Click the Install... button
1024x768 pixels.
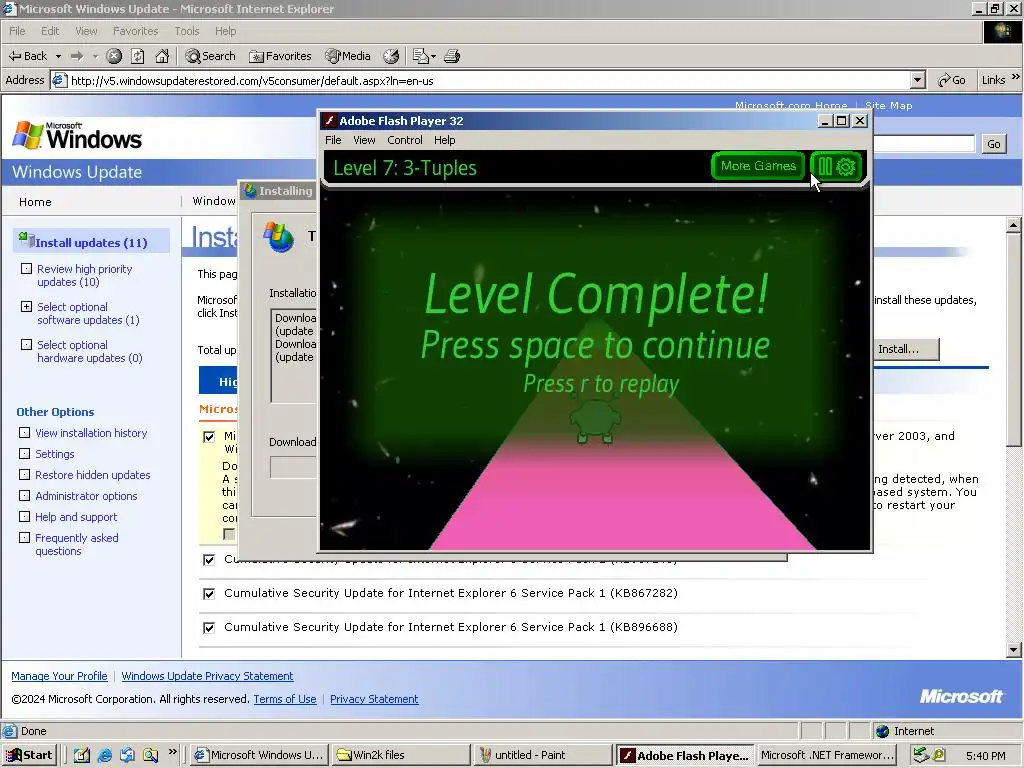point(906,349)
